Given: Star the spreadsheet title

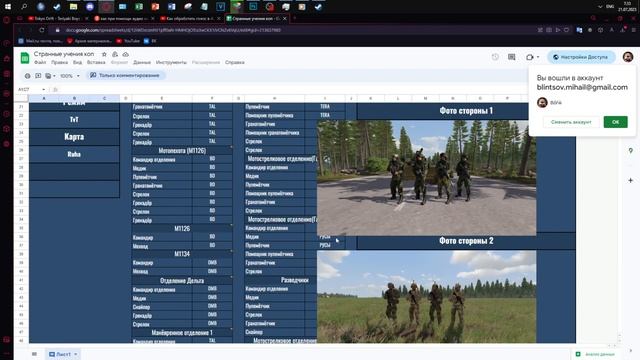Looking at the screenshot, I should point(104,54).
